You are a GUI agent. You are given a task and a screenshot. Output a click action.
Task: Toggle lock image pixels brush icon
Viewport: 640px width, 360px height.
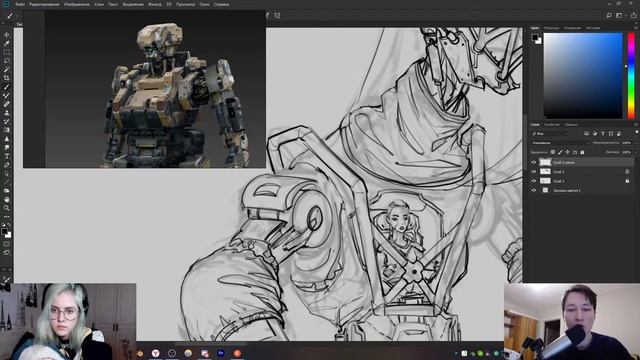[x=560, y=152]
